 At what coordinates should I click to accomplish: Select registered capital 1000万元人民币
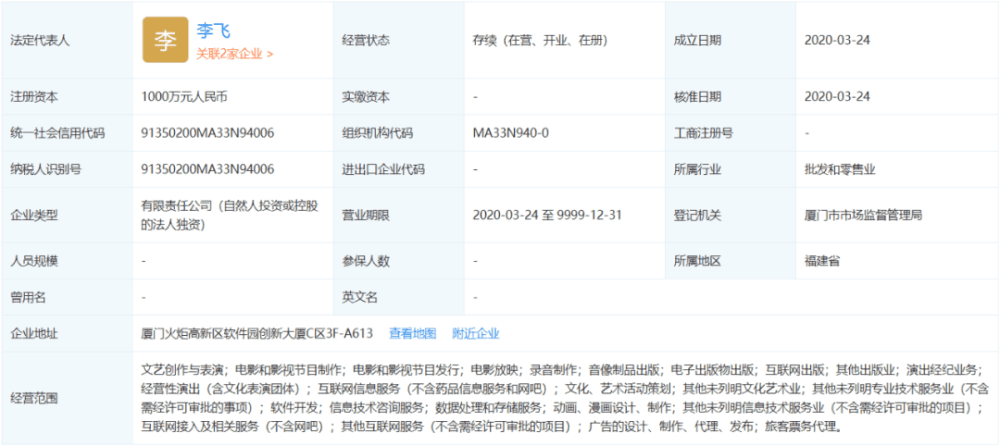pos(184,97)
